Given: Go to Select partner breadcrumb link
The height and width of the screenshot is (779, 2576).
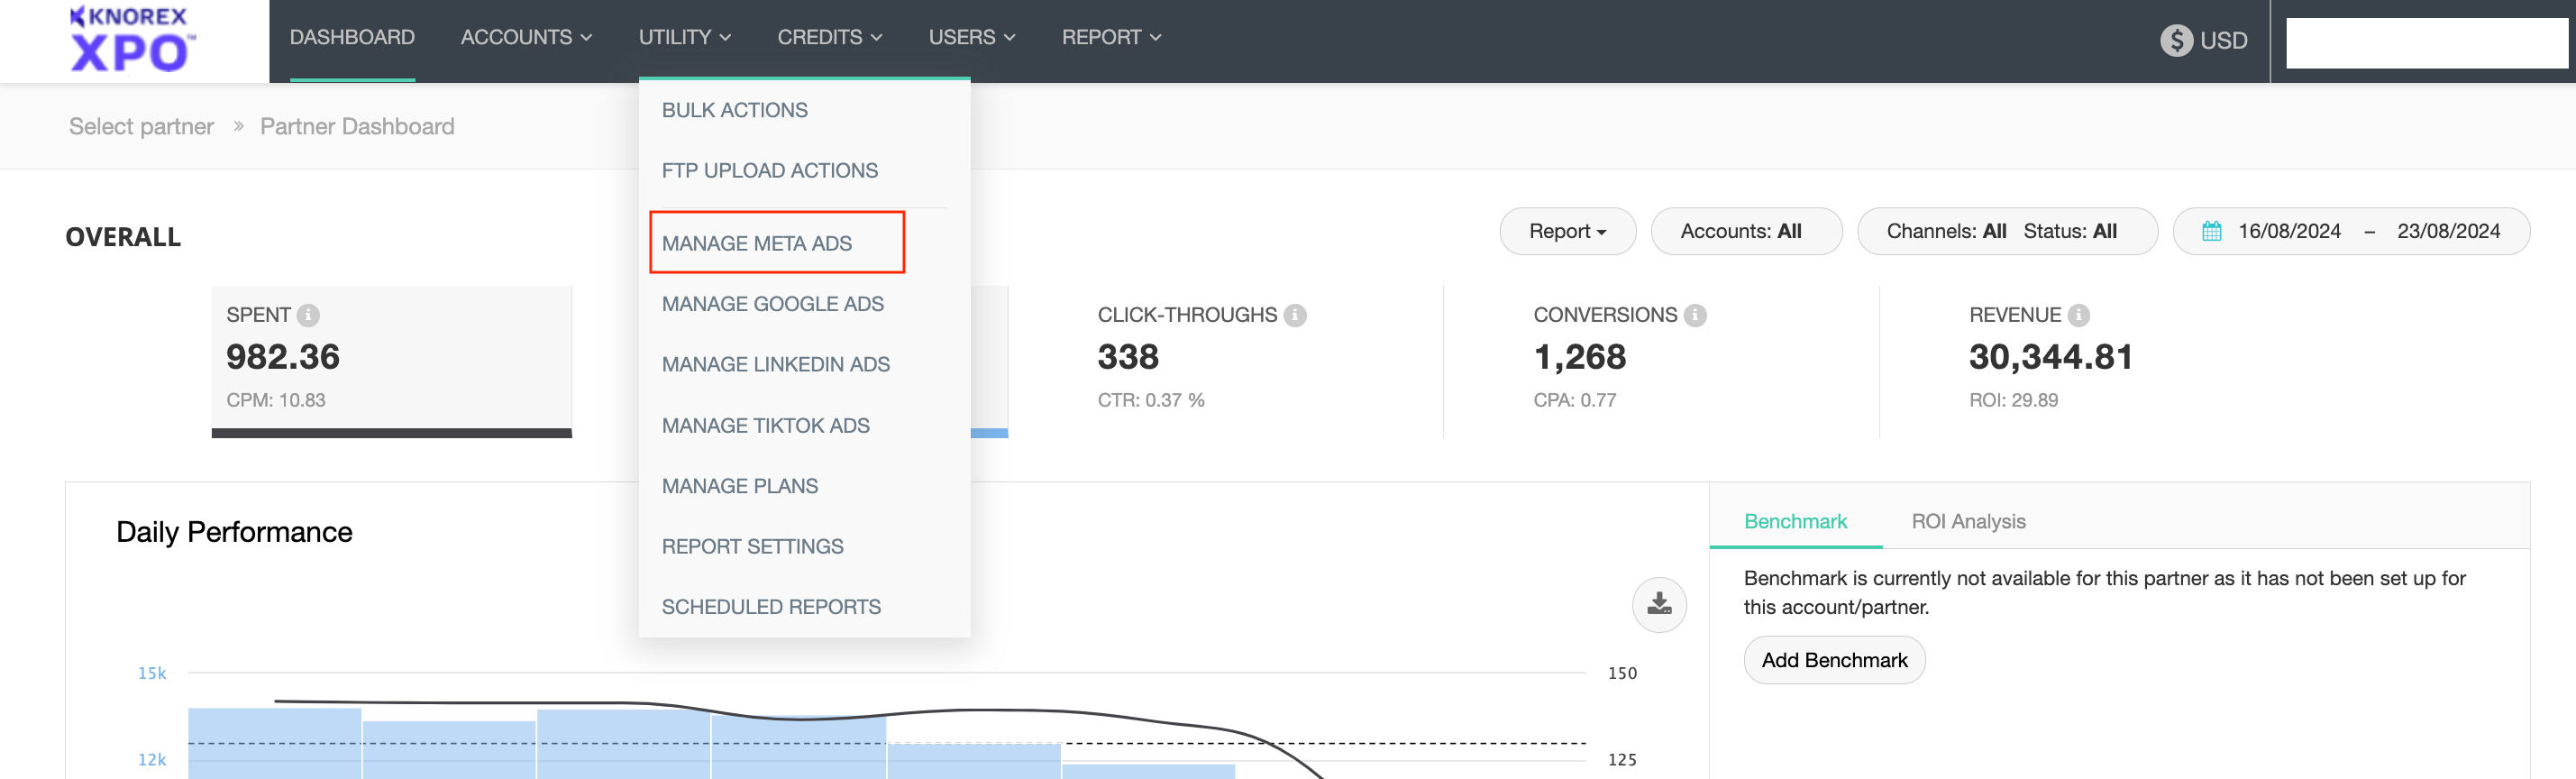Looking at the screenshot, I should click(x=141, y=126).
